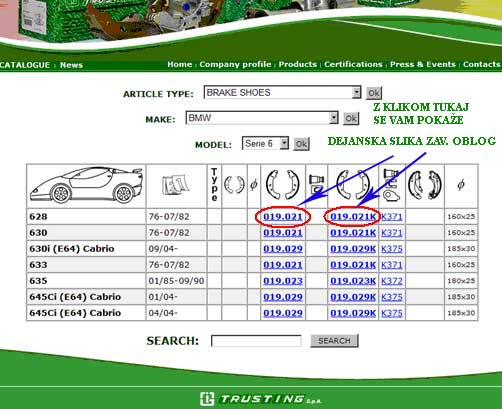Open 019.029 in the 630i (E64) Cabrio row
Screen dimensions: 502x409
coord(283,249)
